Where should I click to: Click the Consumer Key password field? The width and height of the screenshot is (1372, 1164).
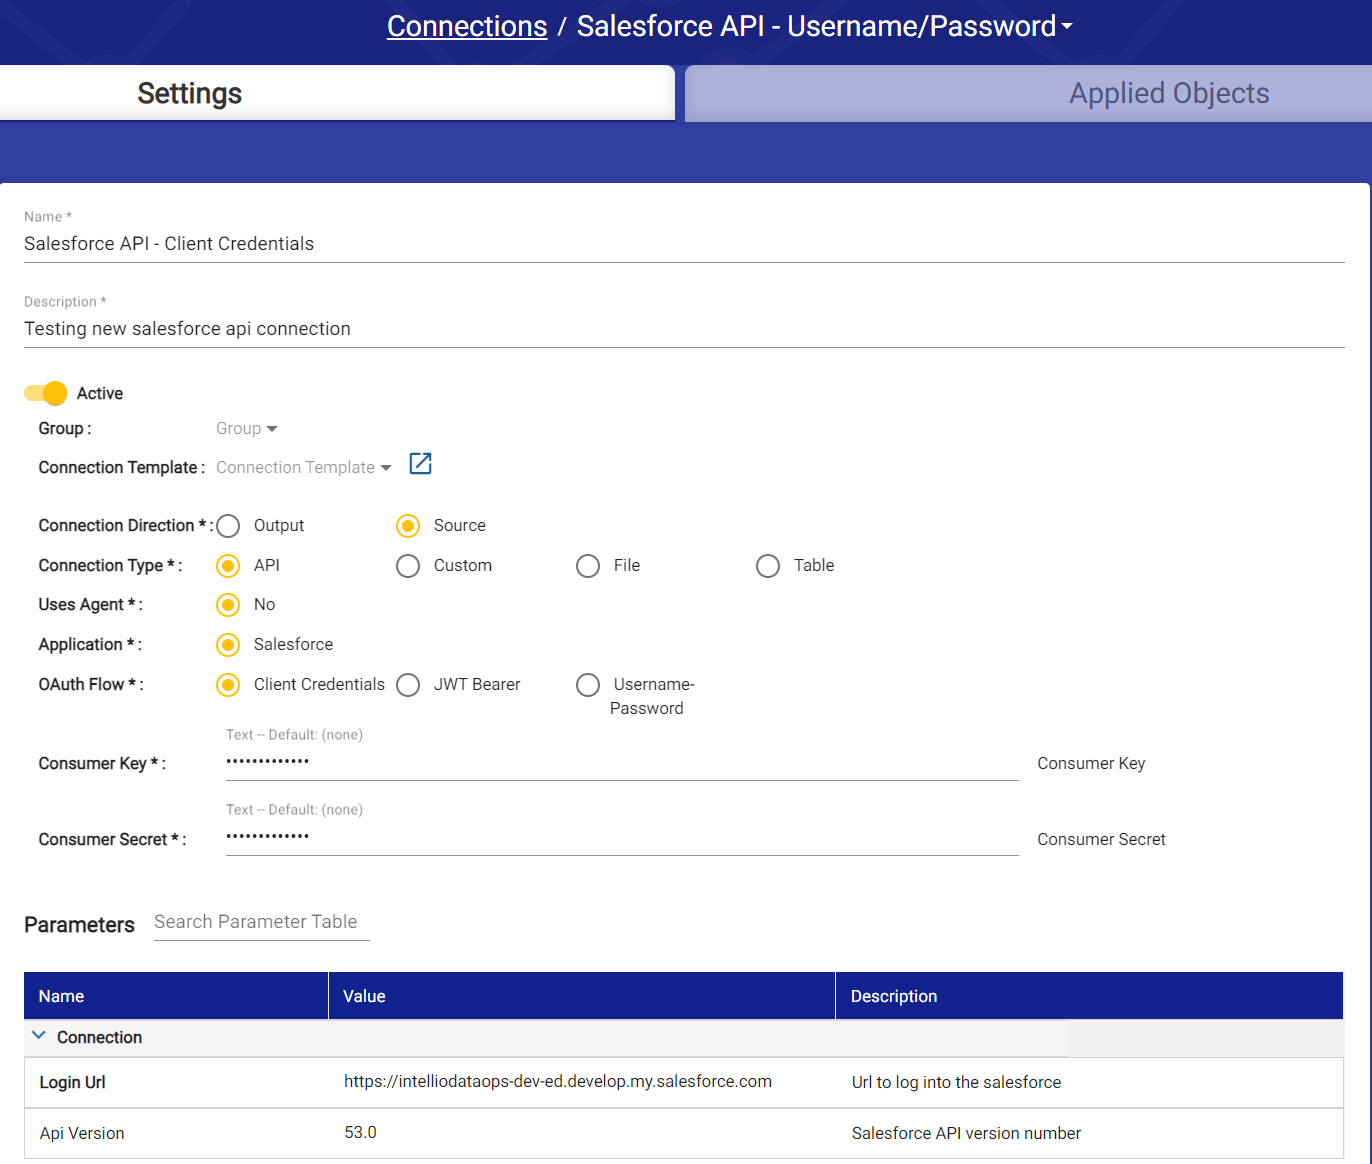[x=622, y=762]
